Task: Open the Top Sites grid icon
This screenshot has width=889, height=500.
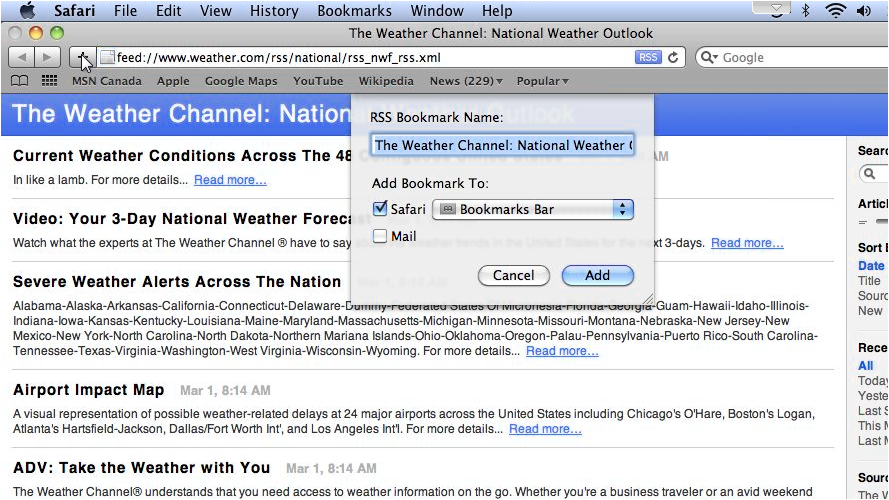Action: tap(49, 81)
